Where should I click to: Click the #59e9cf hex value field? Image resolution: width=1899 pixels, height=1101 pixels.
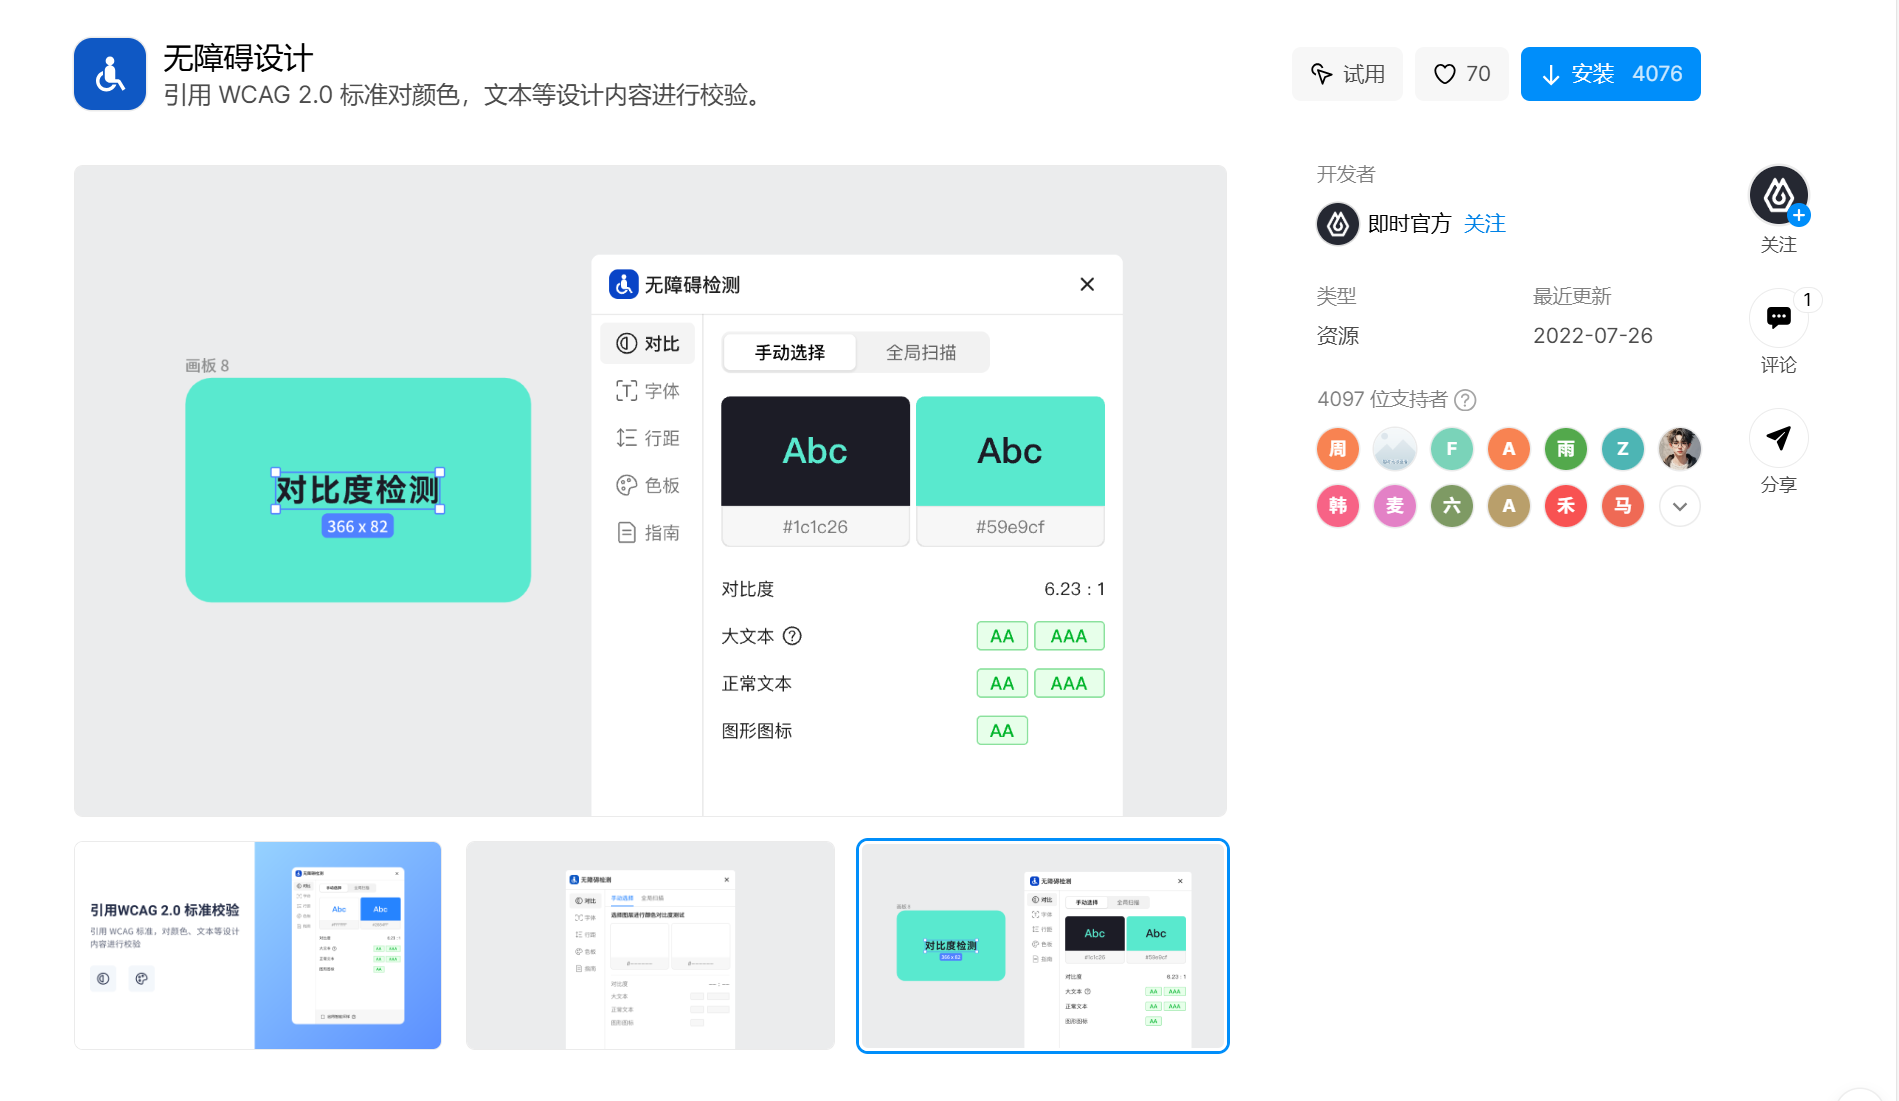coord(1010,527)
